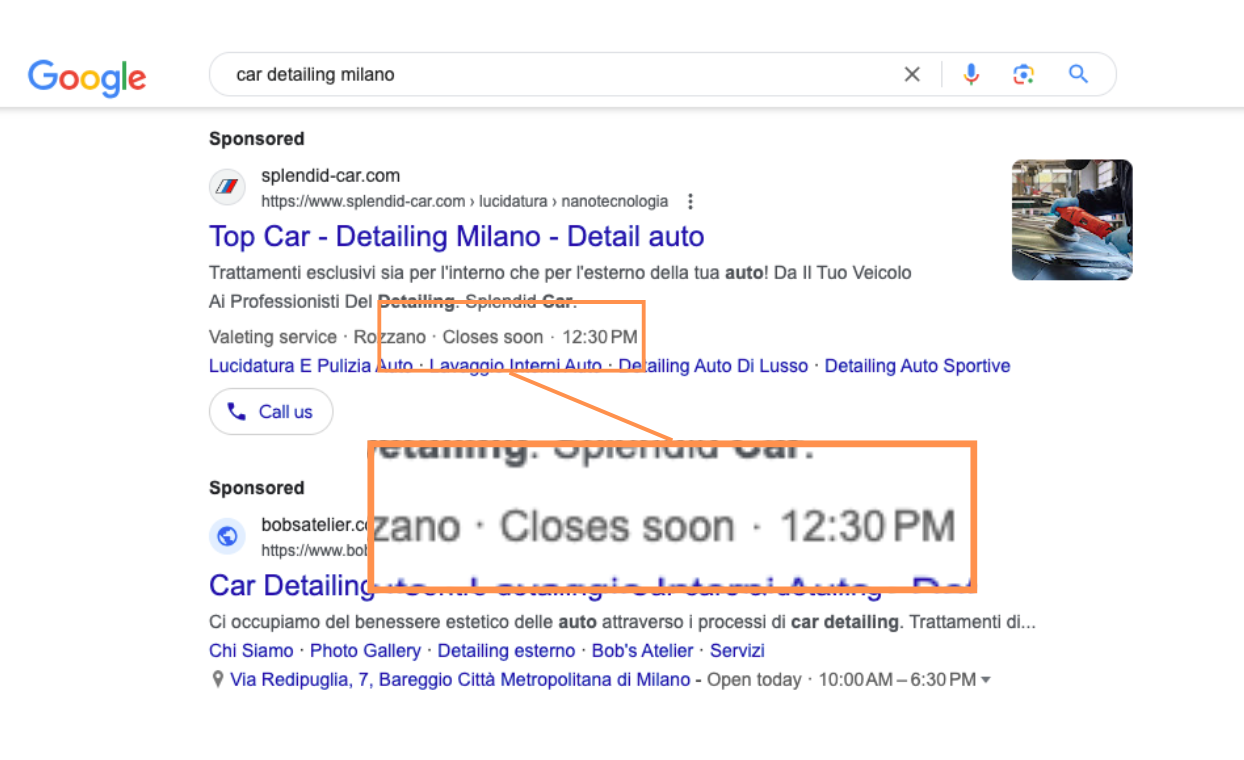The width and height of the screenshot is (1244, 760).
Task: Click the bobsatelier globe favicon
Action: pos(227,536)
